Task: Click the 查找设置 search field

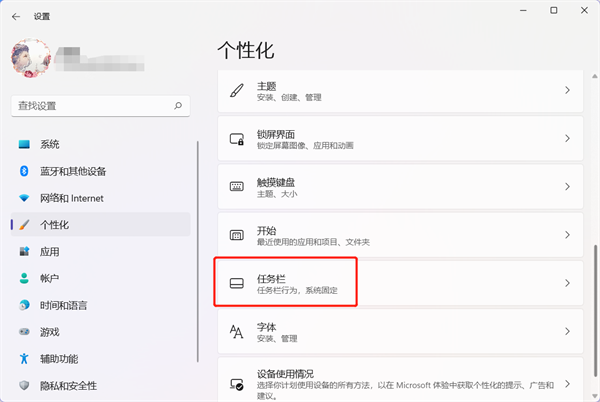Action: click(92, 105)
